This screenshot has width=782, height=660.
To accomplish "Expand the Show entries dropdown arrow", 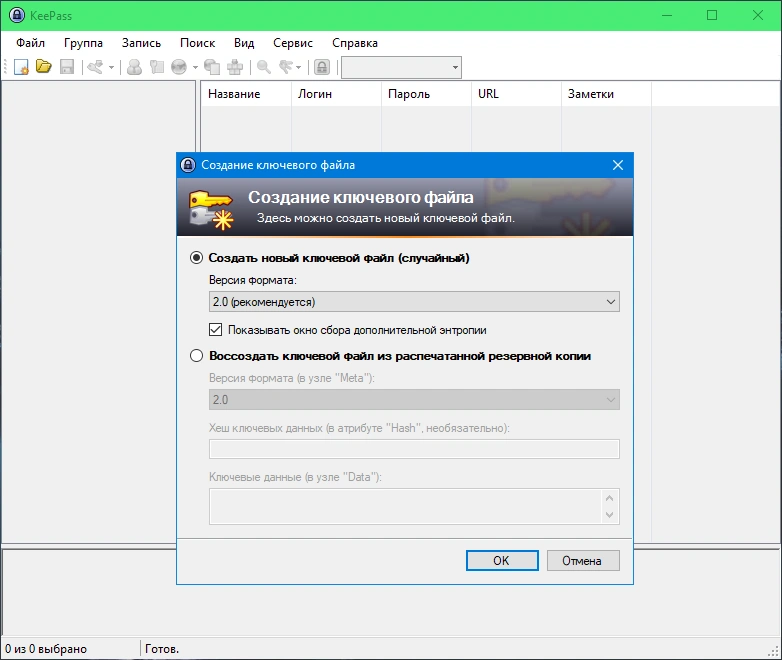I will point(299,67).
